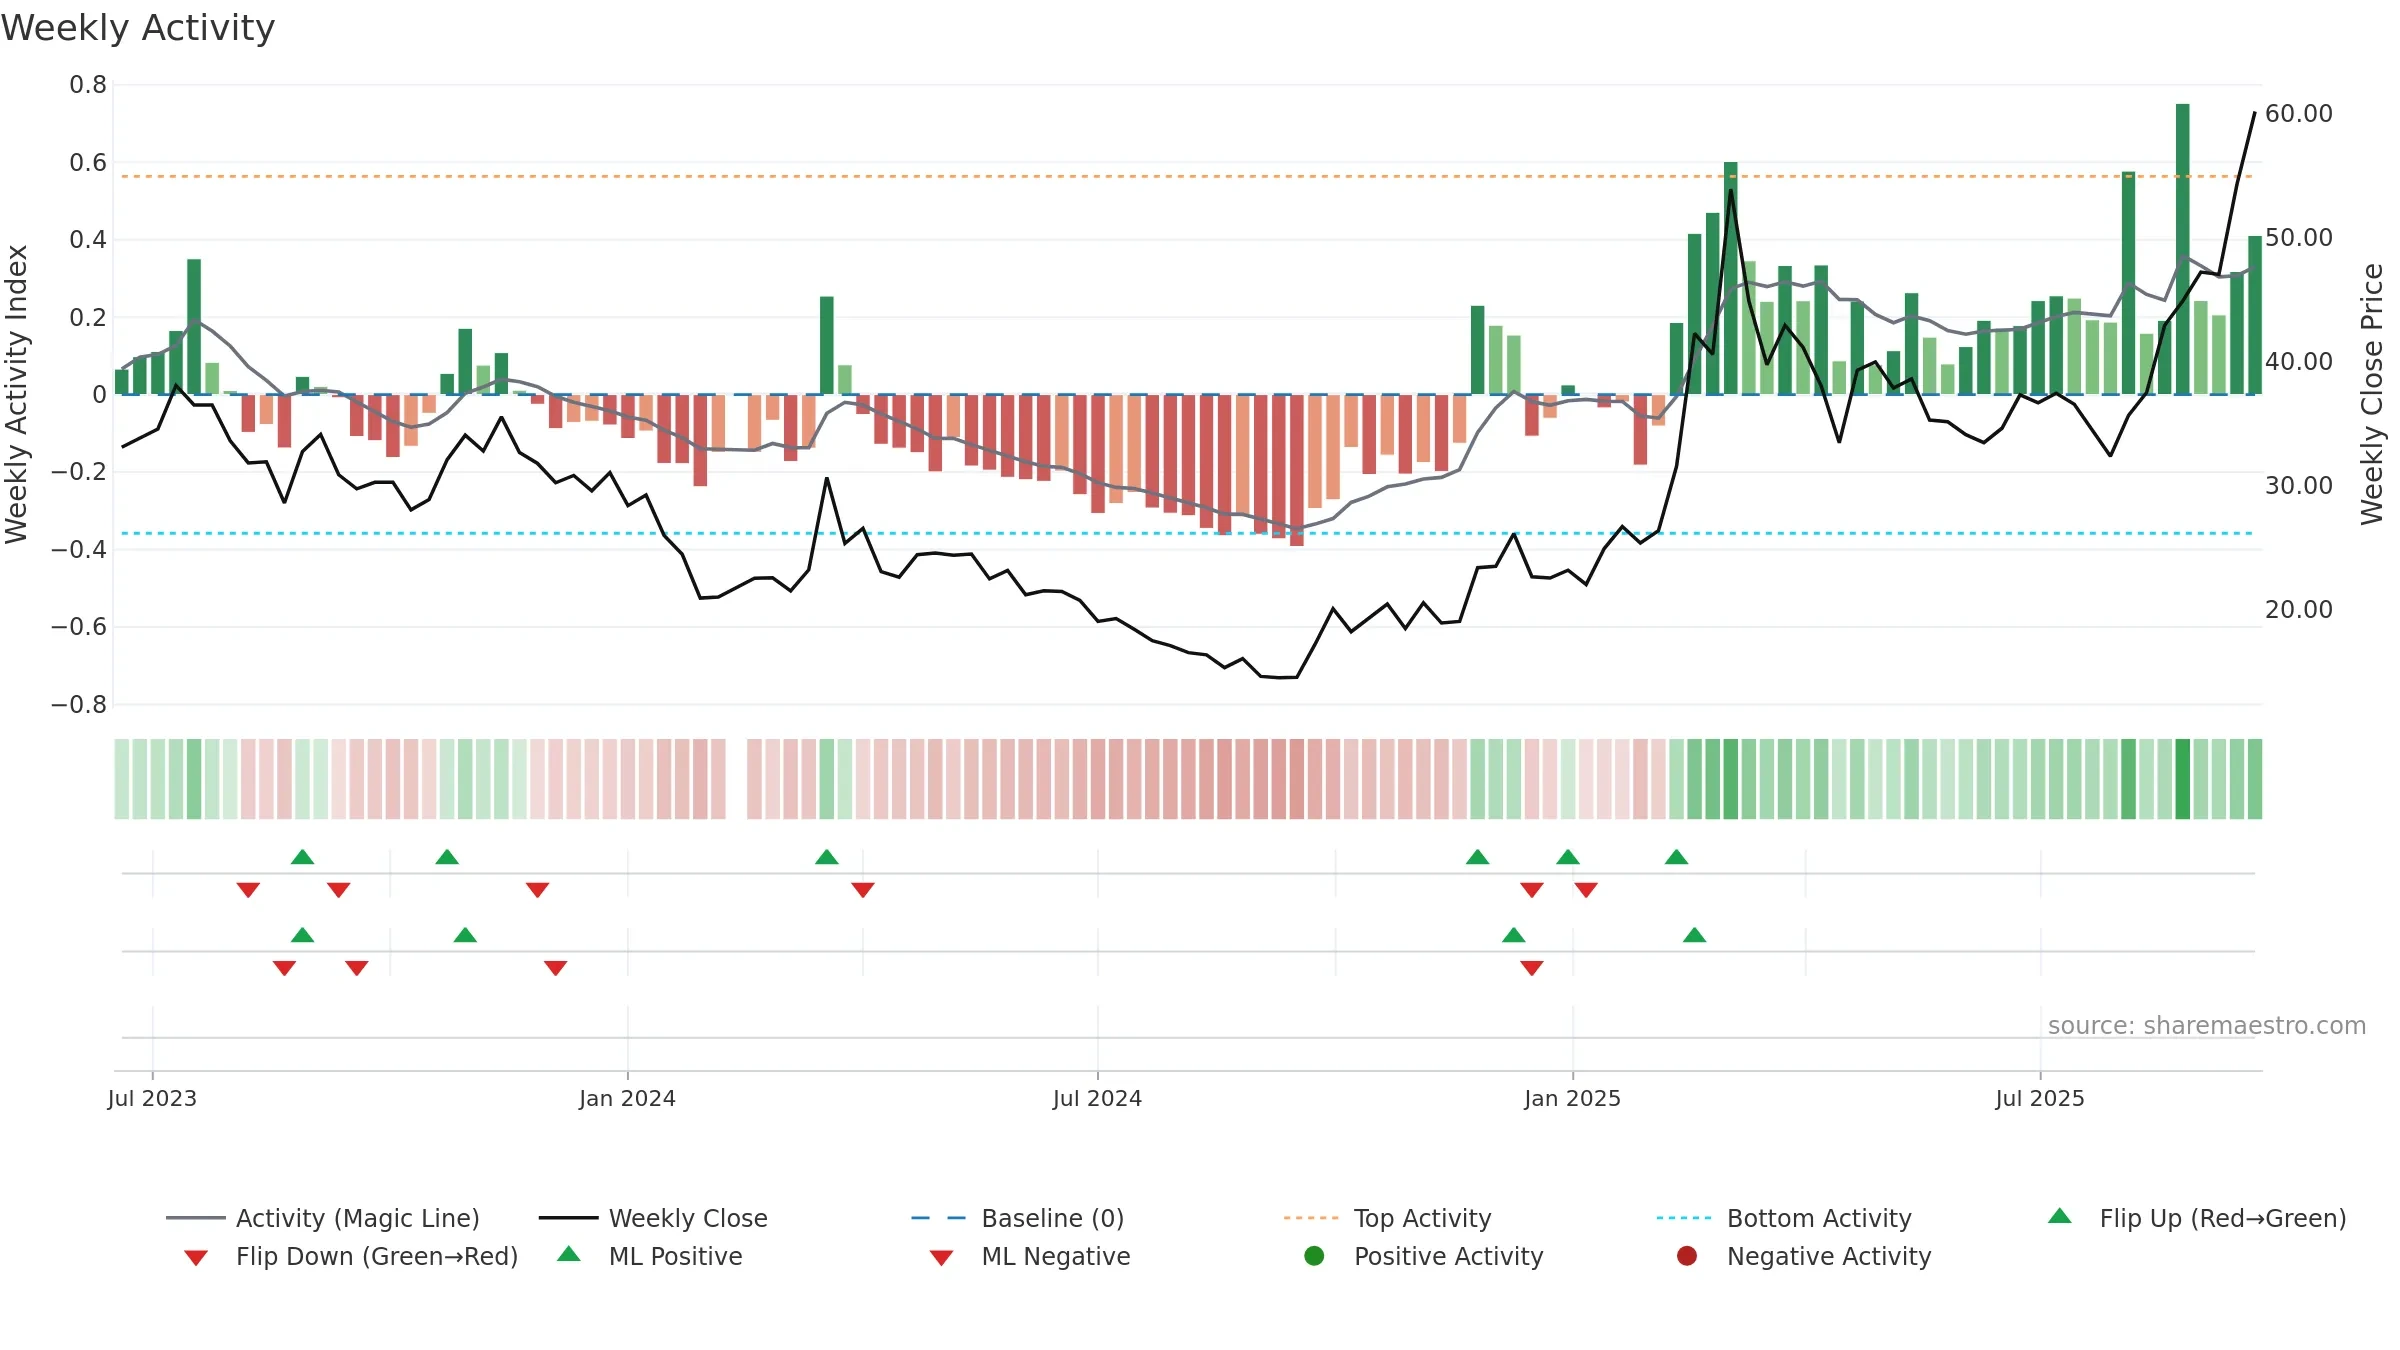Click the orange dotted Top Activity legend swatch
The width and height of the screenshot is (2400, 1350).
click(x=1311, y=1218)
